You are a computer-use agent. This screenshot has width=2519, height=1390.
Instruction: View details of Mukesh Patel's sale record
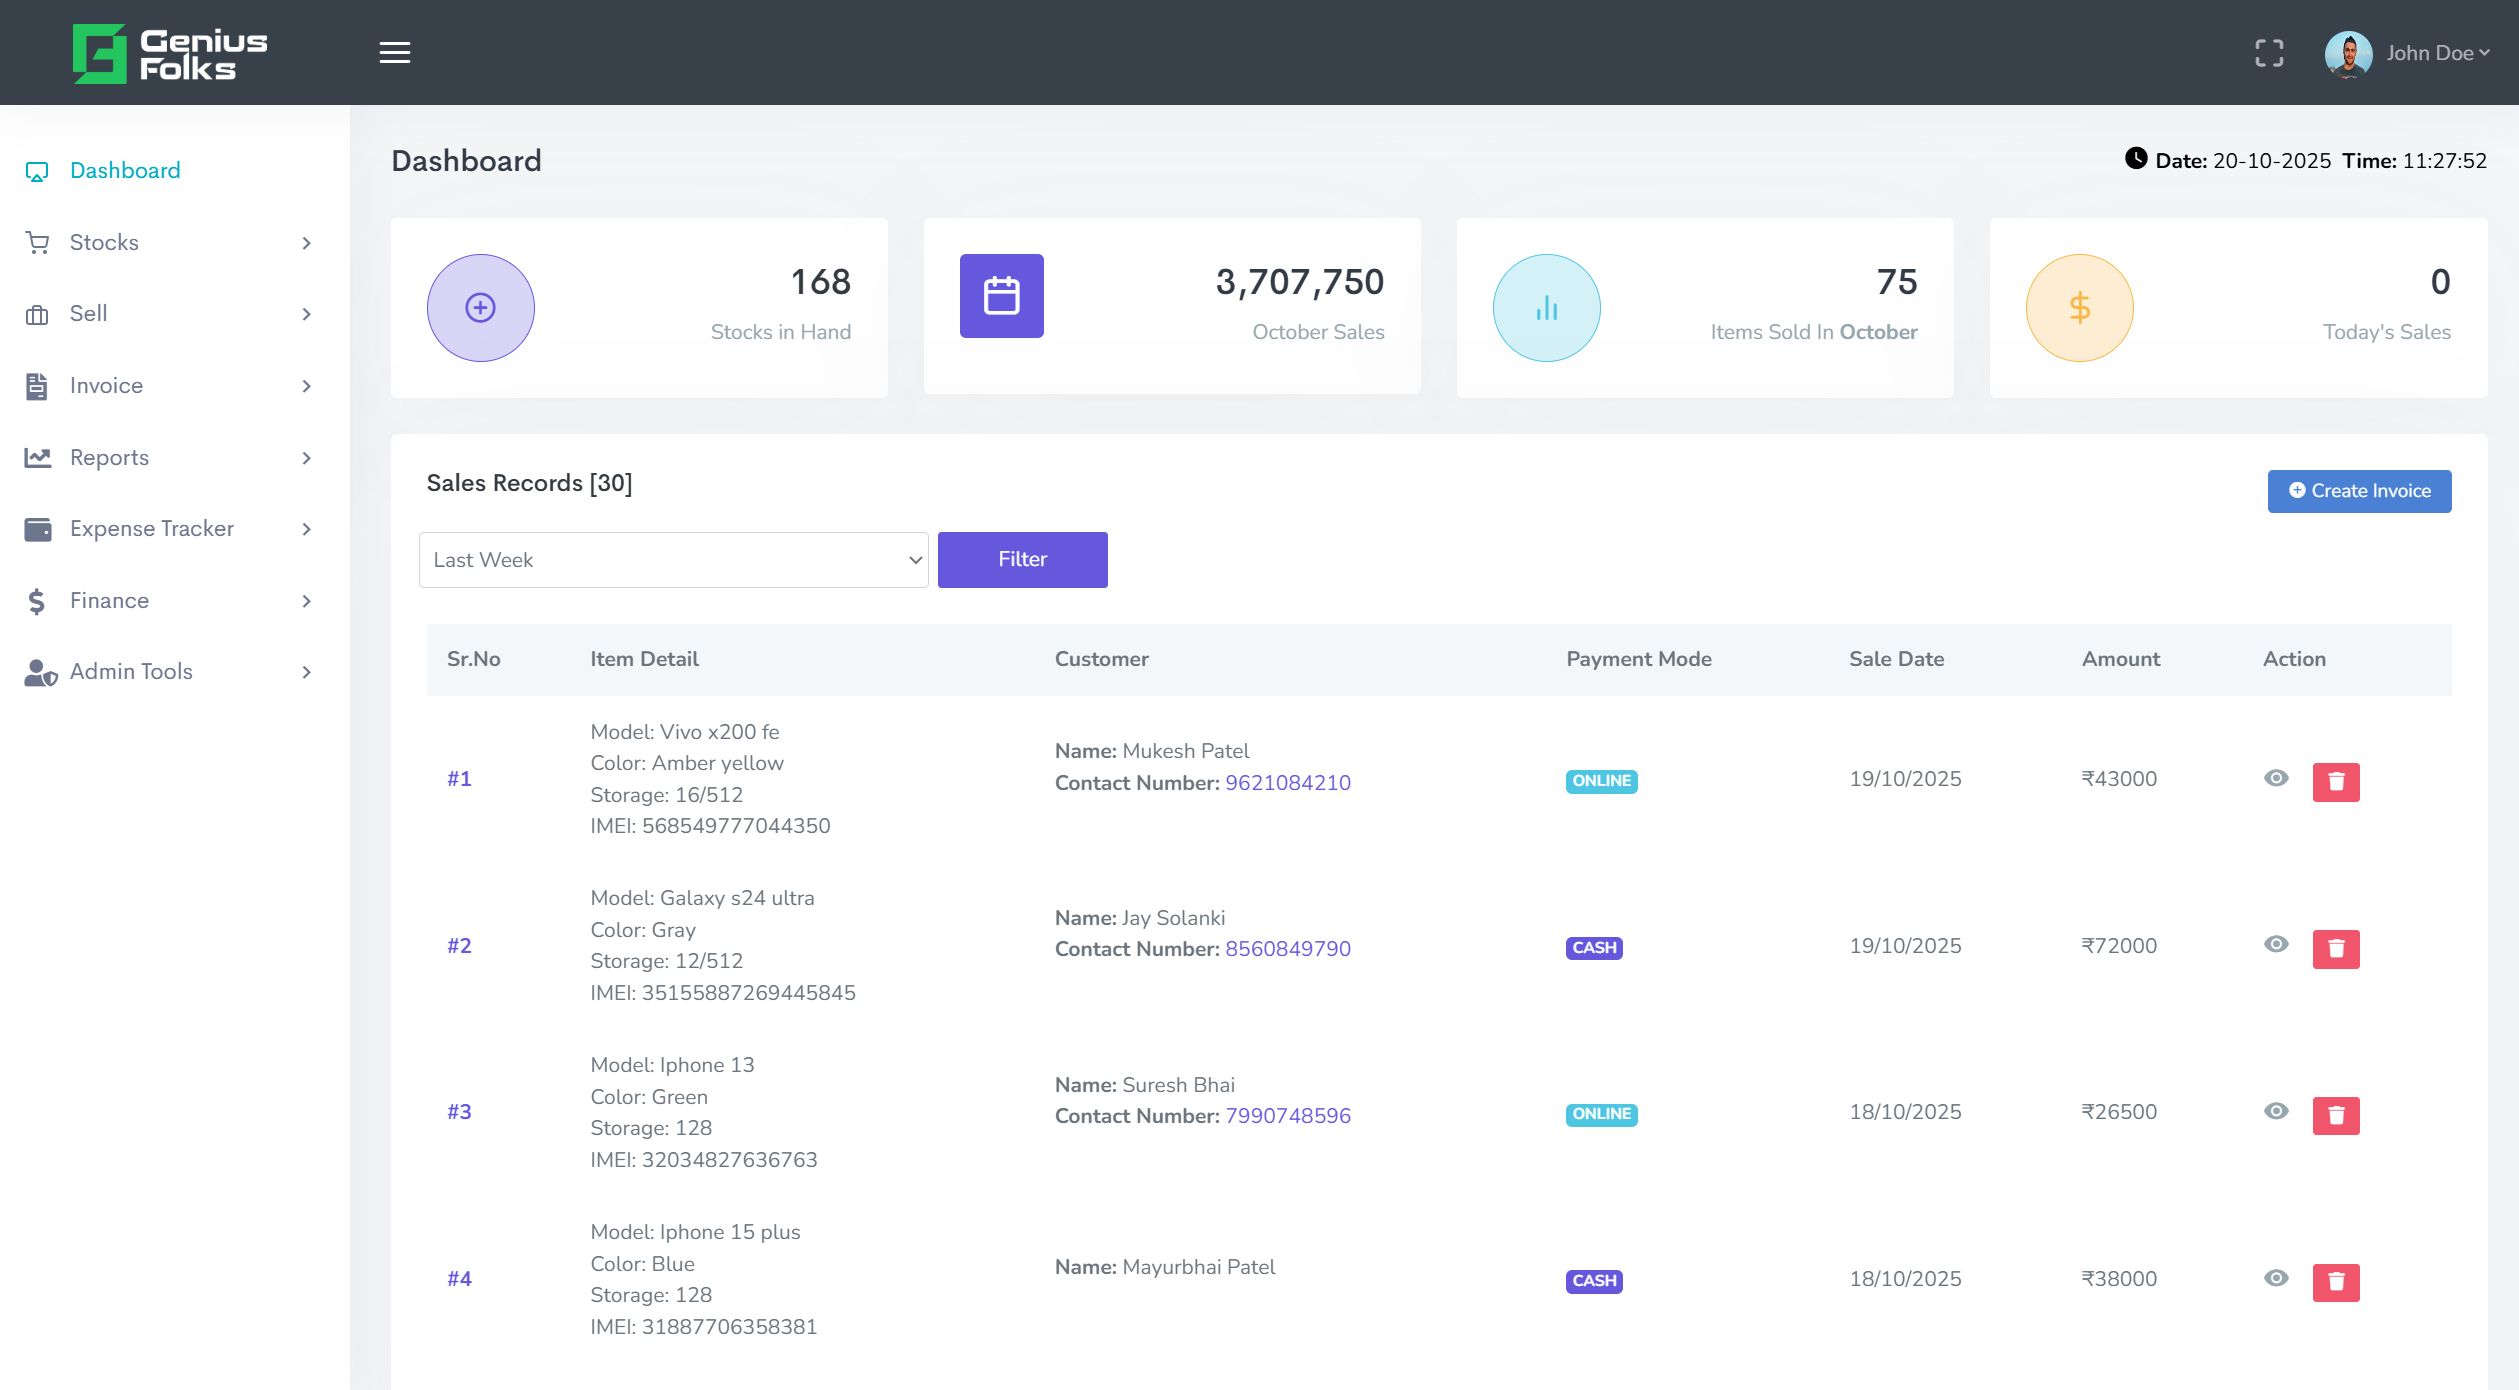(x=2277, y=778)
